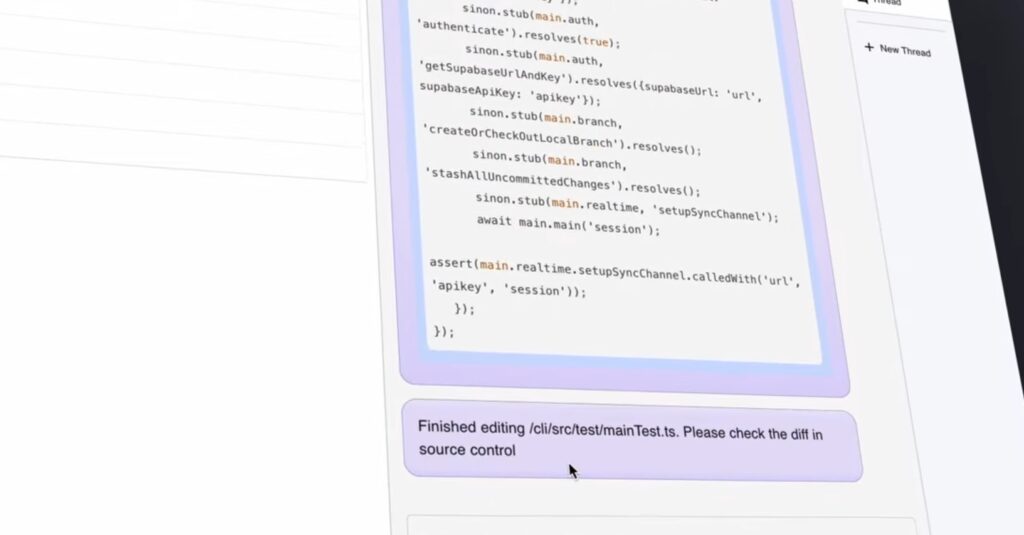This screenshot has width=1024, height=535.
Task: Click line stubbing main.realtime 'setupSyncChannel'
Action: 626,208
